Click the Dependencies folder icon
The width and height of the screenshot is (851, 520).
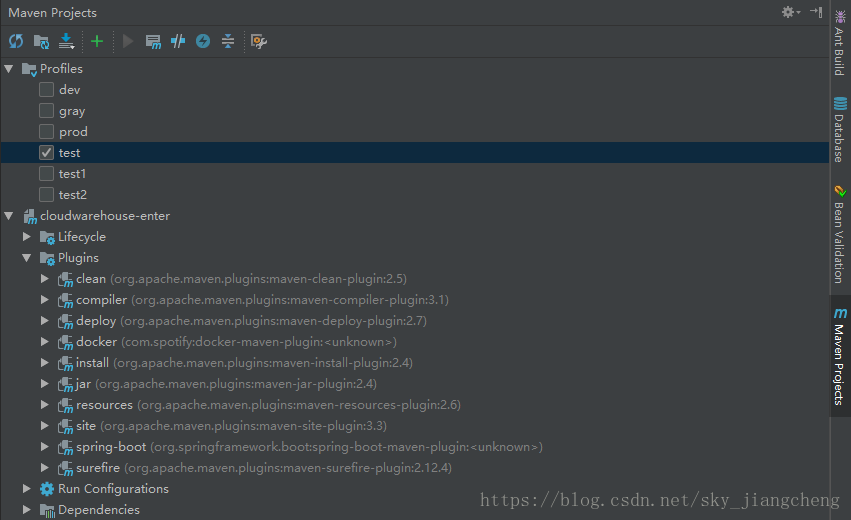click(47, 510)
